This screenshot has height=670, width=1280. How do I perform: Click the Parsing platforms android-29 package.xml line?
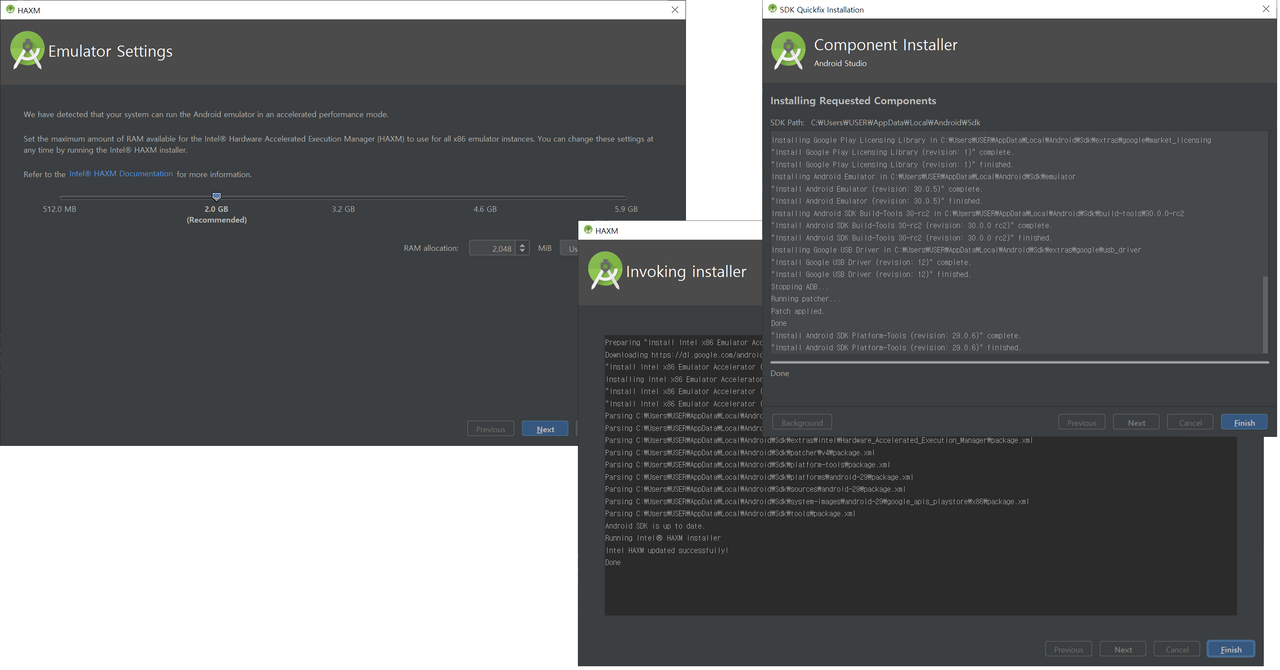pyautogui.click(x=759, y=477)
